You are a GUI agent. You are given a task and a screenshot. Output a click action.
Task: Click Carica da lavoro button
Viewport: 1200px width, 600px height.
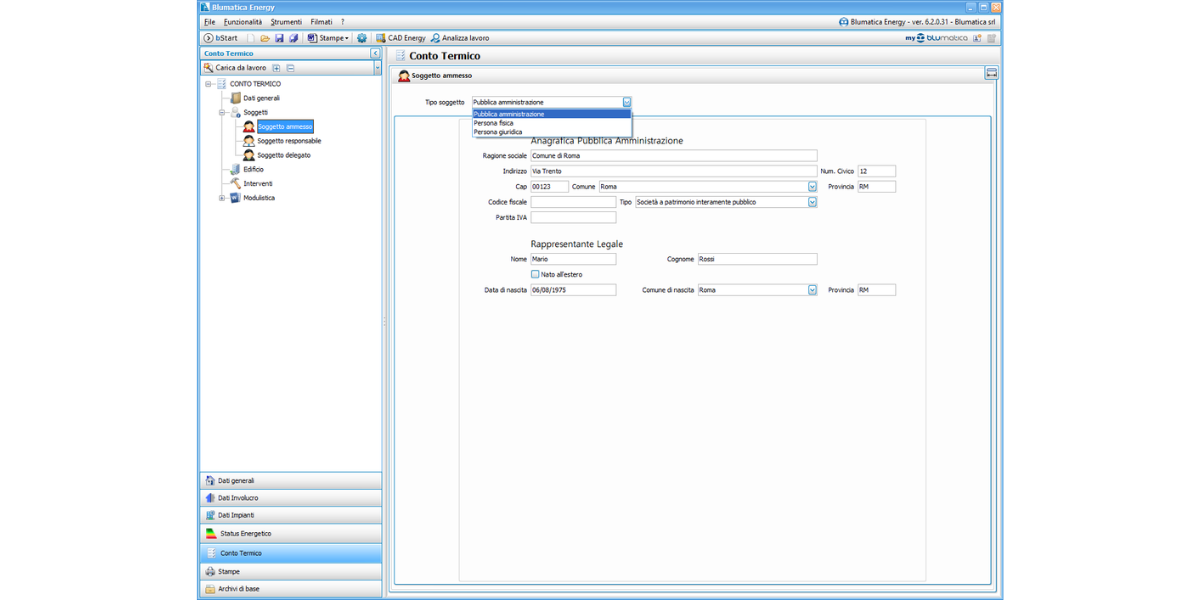point(235,68)
